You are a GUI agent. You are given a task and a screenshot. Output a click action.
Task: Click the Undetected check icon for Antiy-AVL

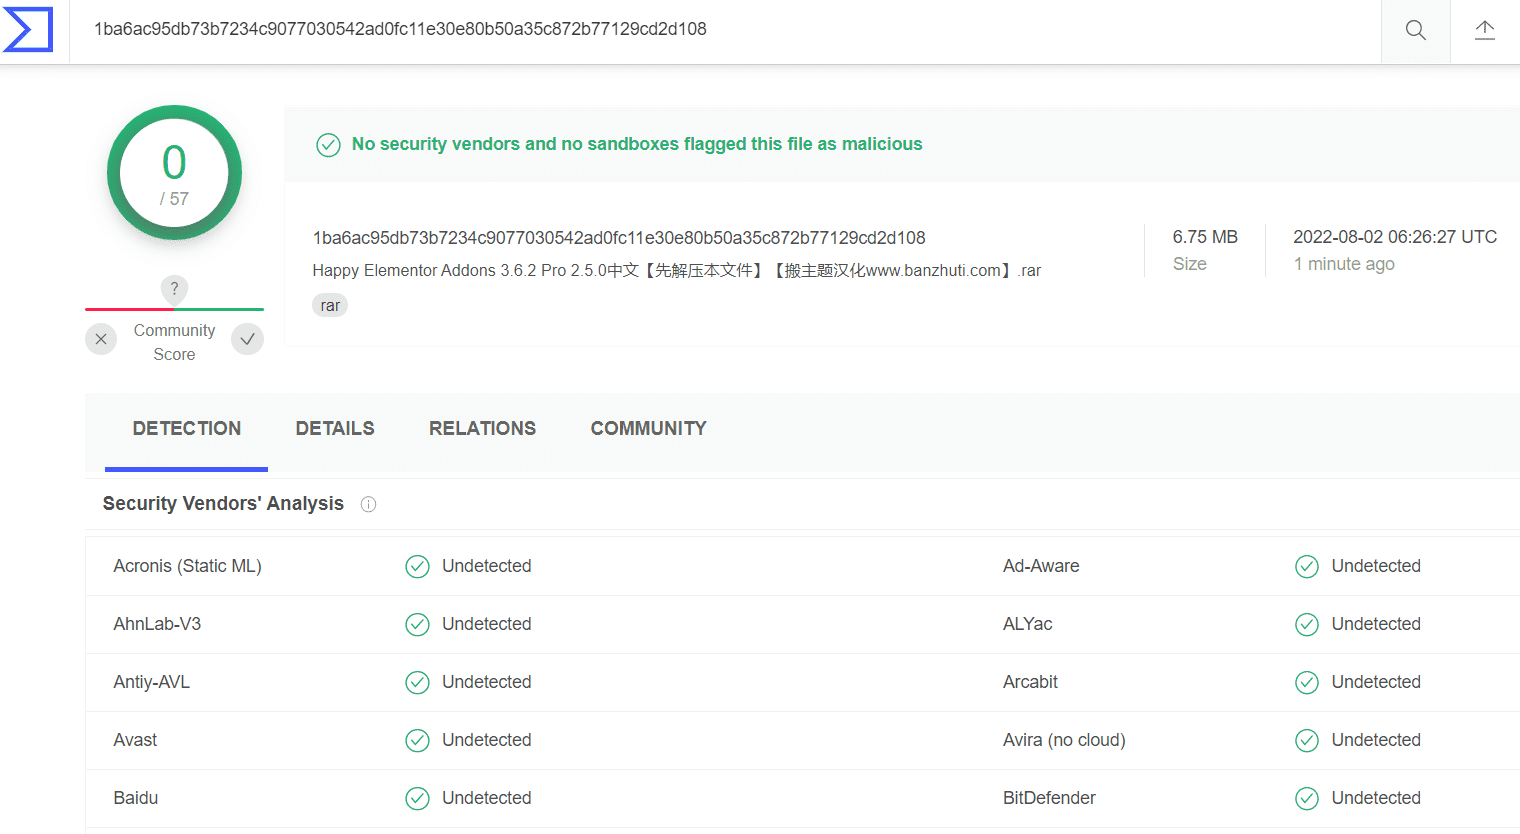417,683
